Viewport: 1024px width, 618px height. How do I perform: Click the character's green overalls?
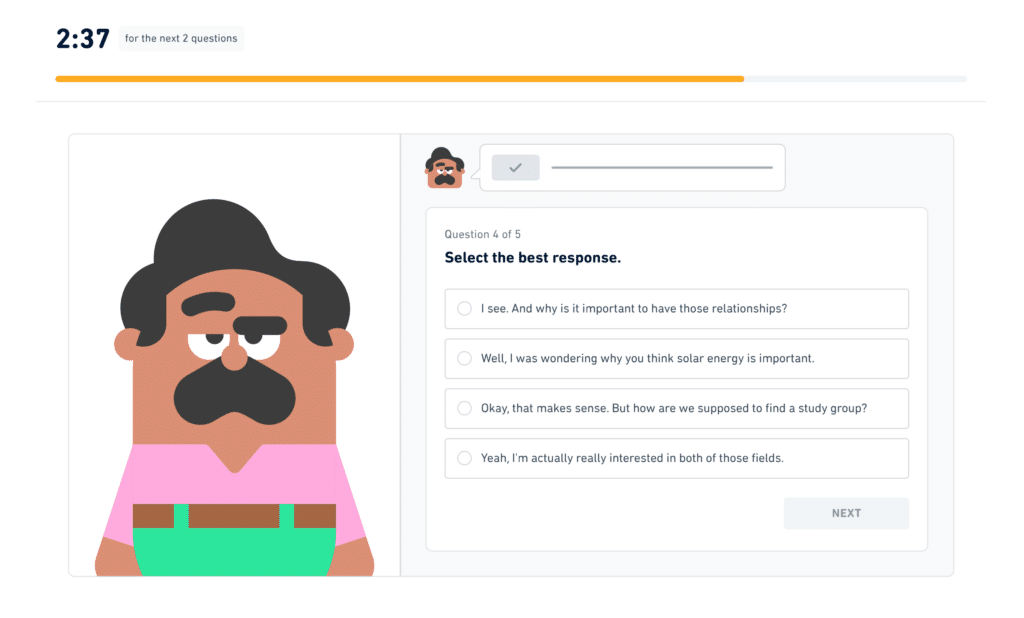234,552
